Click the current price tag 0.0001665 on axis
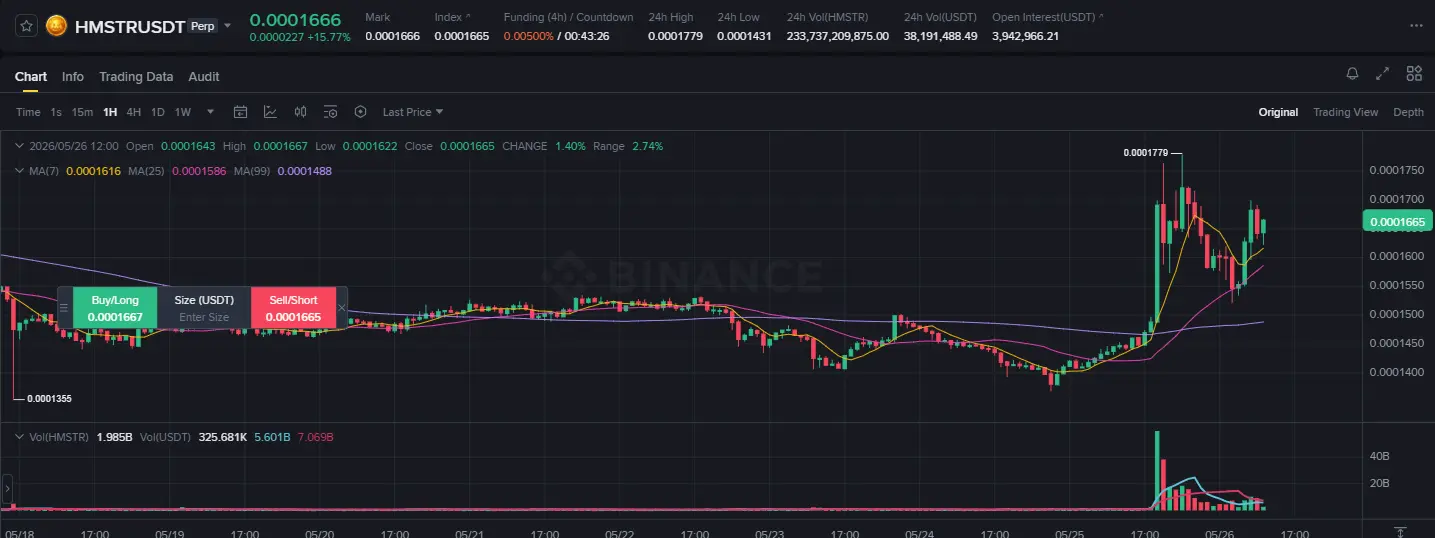The image size is (1435, 538). (x=1397, y=222)
